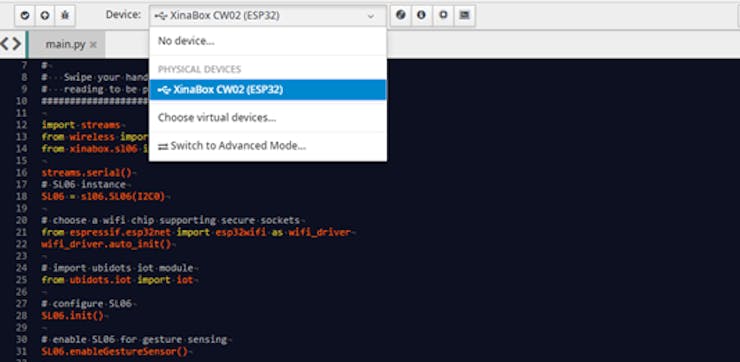Click 'from ubidots.iot import iot' line

[x=118, y=280]
